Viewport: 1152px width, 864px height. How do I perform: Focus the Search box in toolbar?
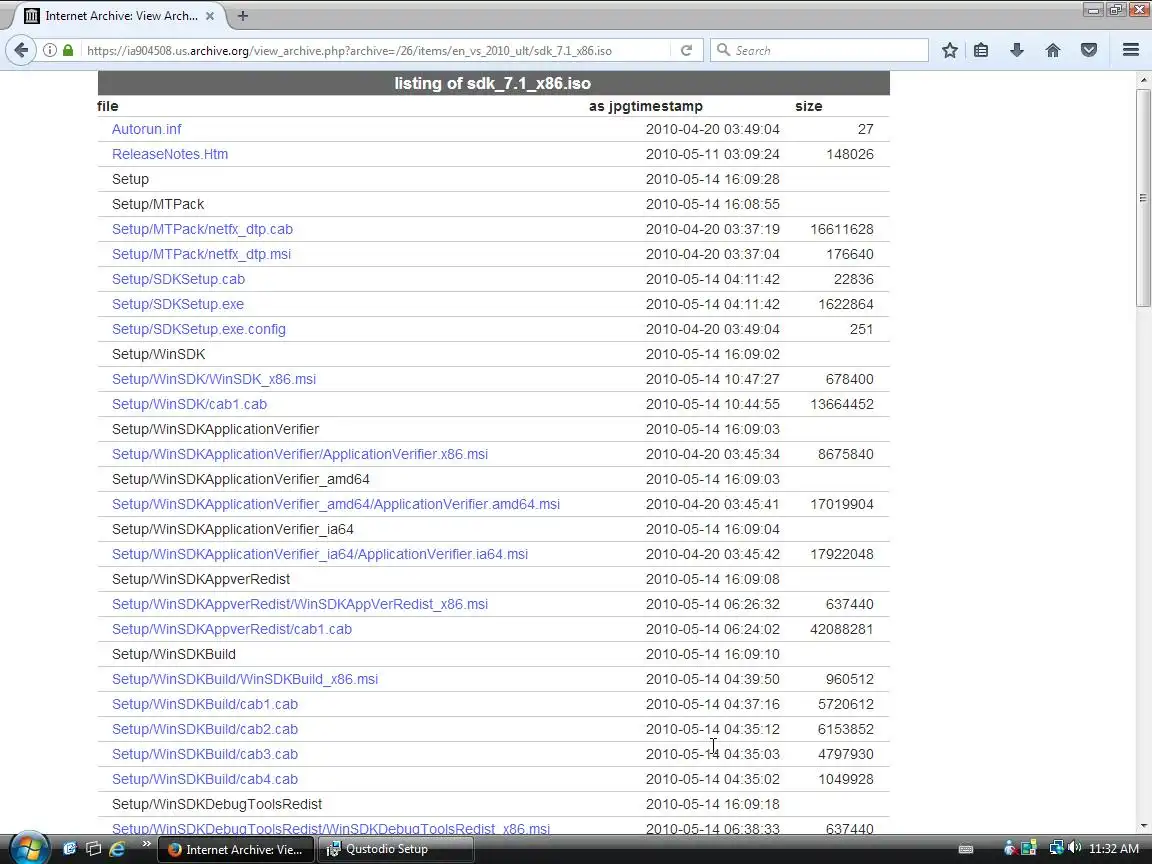coord(819,50)
